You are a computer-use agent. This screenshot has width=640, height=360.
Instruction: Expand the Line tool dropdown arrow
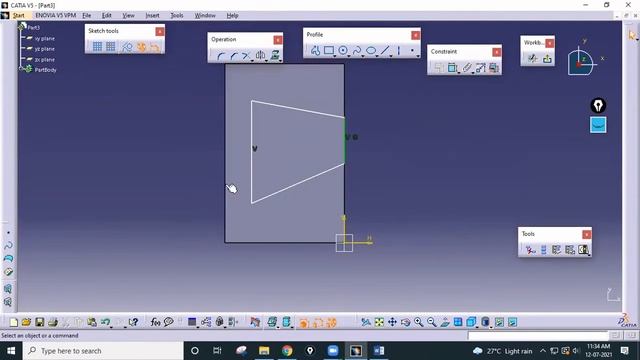pyautogui.click(x=391, y=56)
